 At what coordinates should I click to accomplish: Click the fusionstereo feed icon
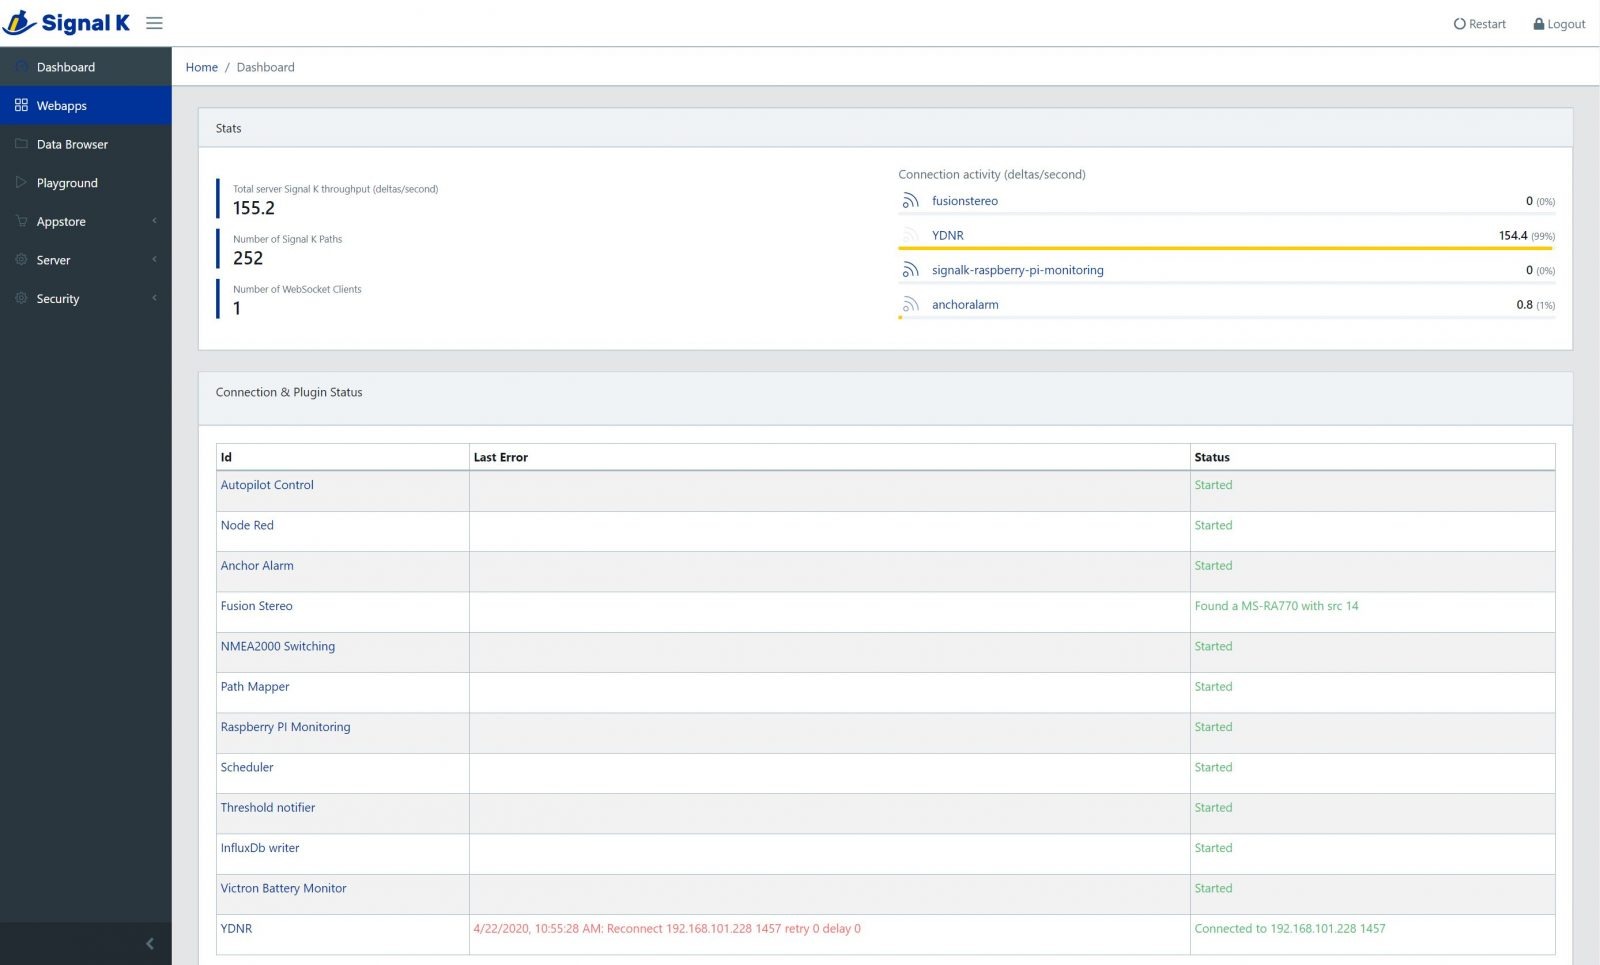(910, 201)
